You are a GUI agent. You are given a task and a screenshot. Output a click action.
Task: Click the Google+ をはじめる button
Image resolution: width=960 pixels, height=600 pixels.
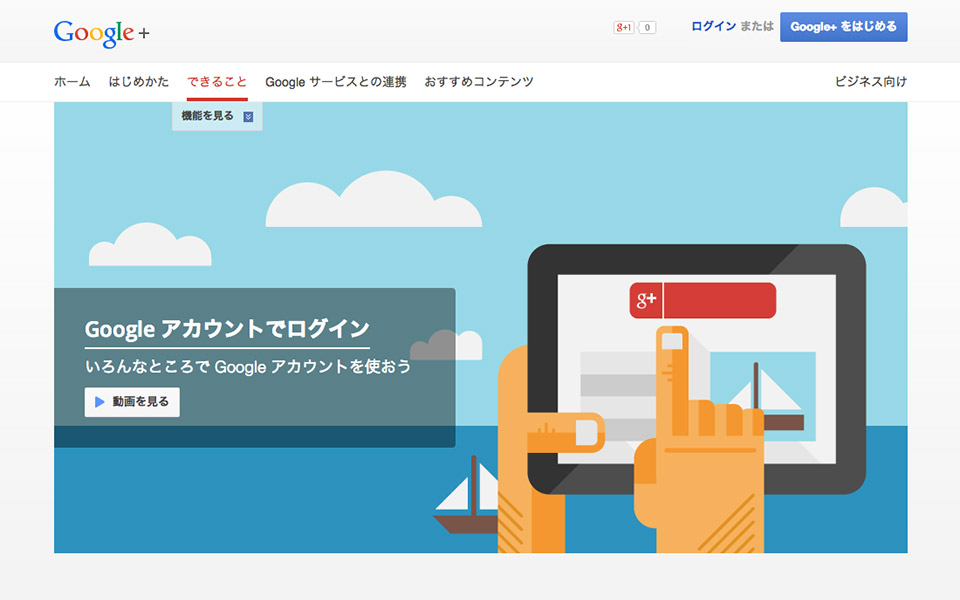click(843, 27)
